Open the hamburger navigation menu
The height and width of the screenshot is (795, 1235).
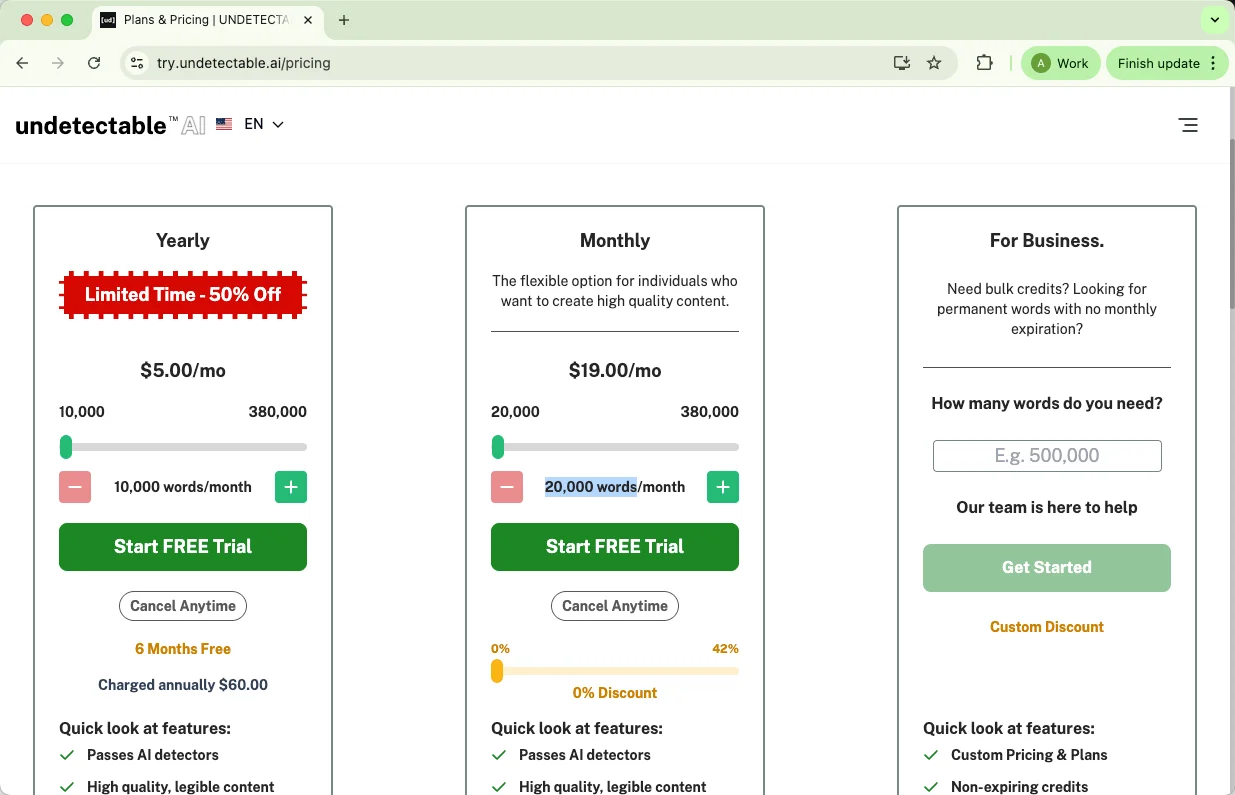(x=1187, y=125)
